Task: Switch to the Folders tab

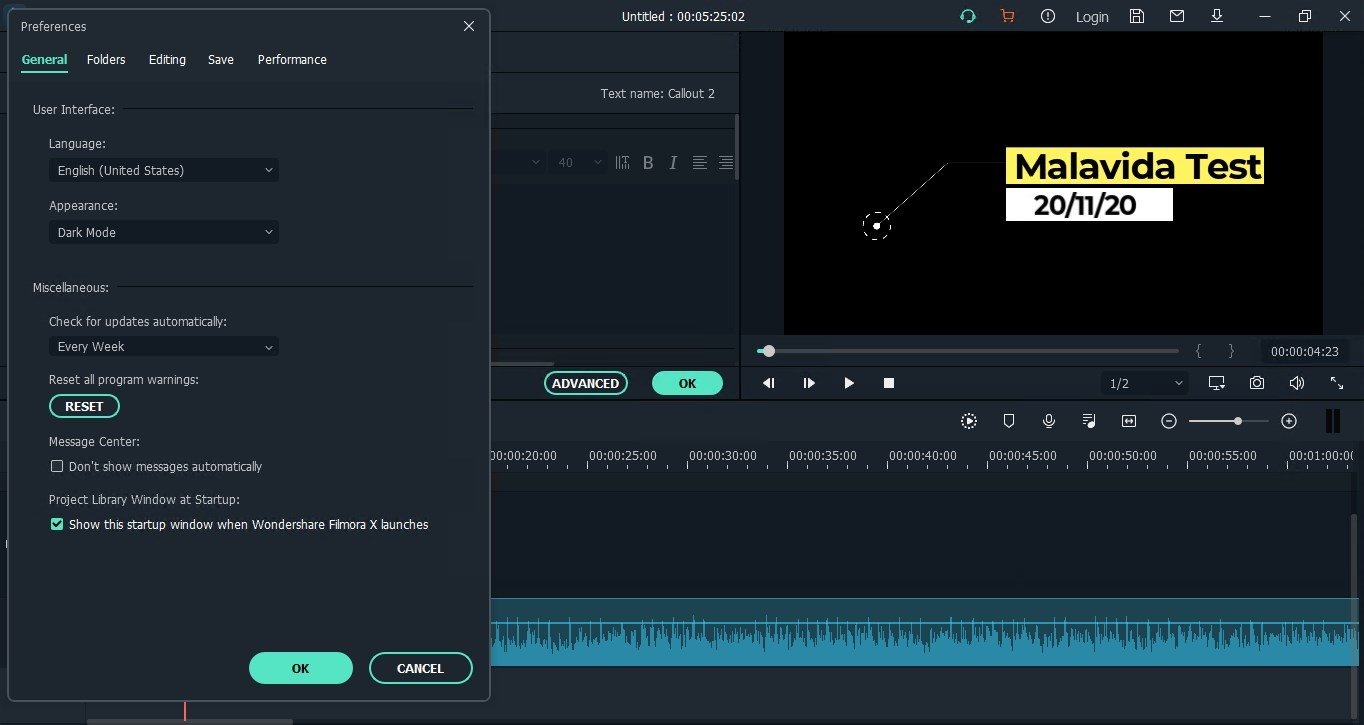Action: pos(106,59)
